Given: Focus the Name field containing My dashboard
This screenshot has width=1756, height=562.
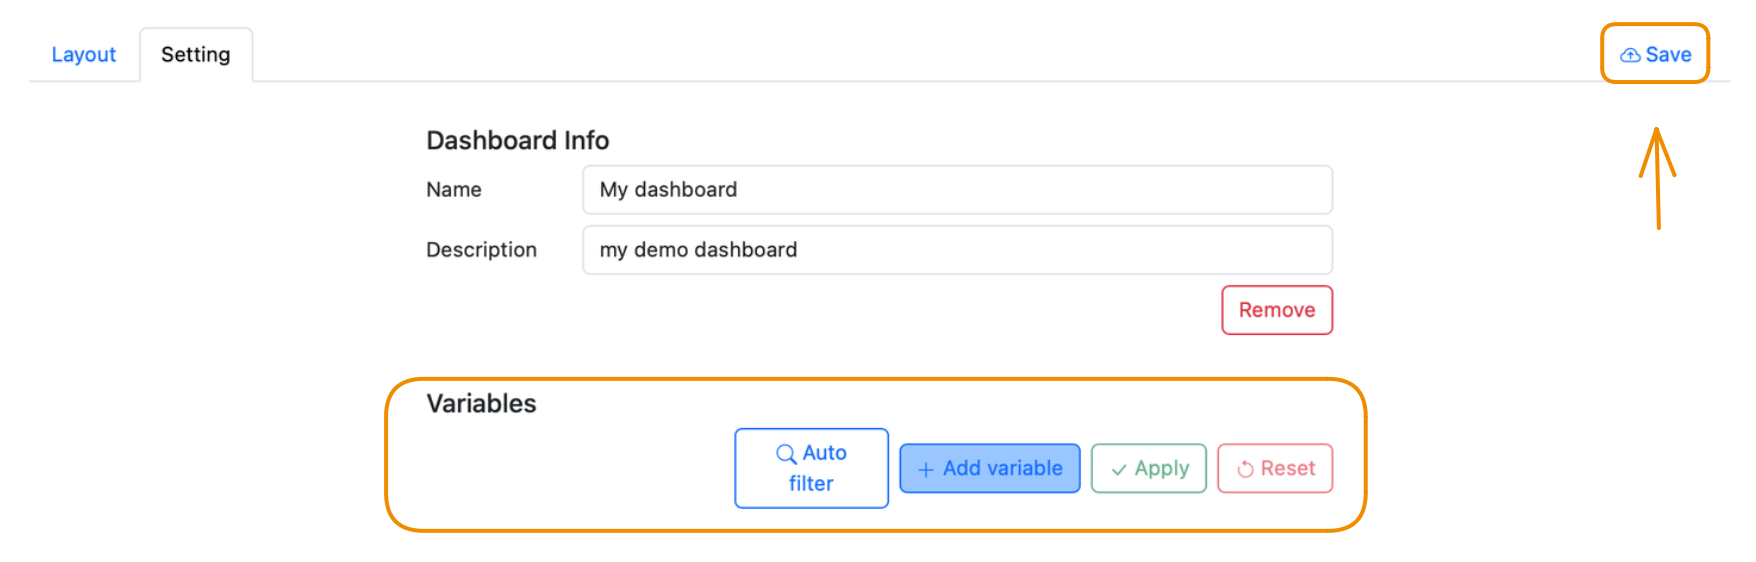Looking at the screenshot, I should click(957, 190).
